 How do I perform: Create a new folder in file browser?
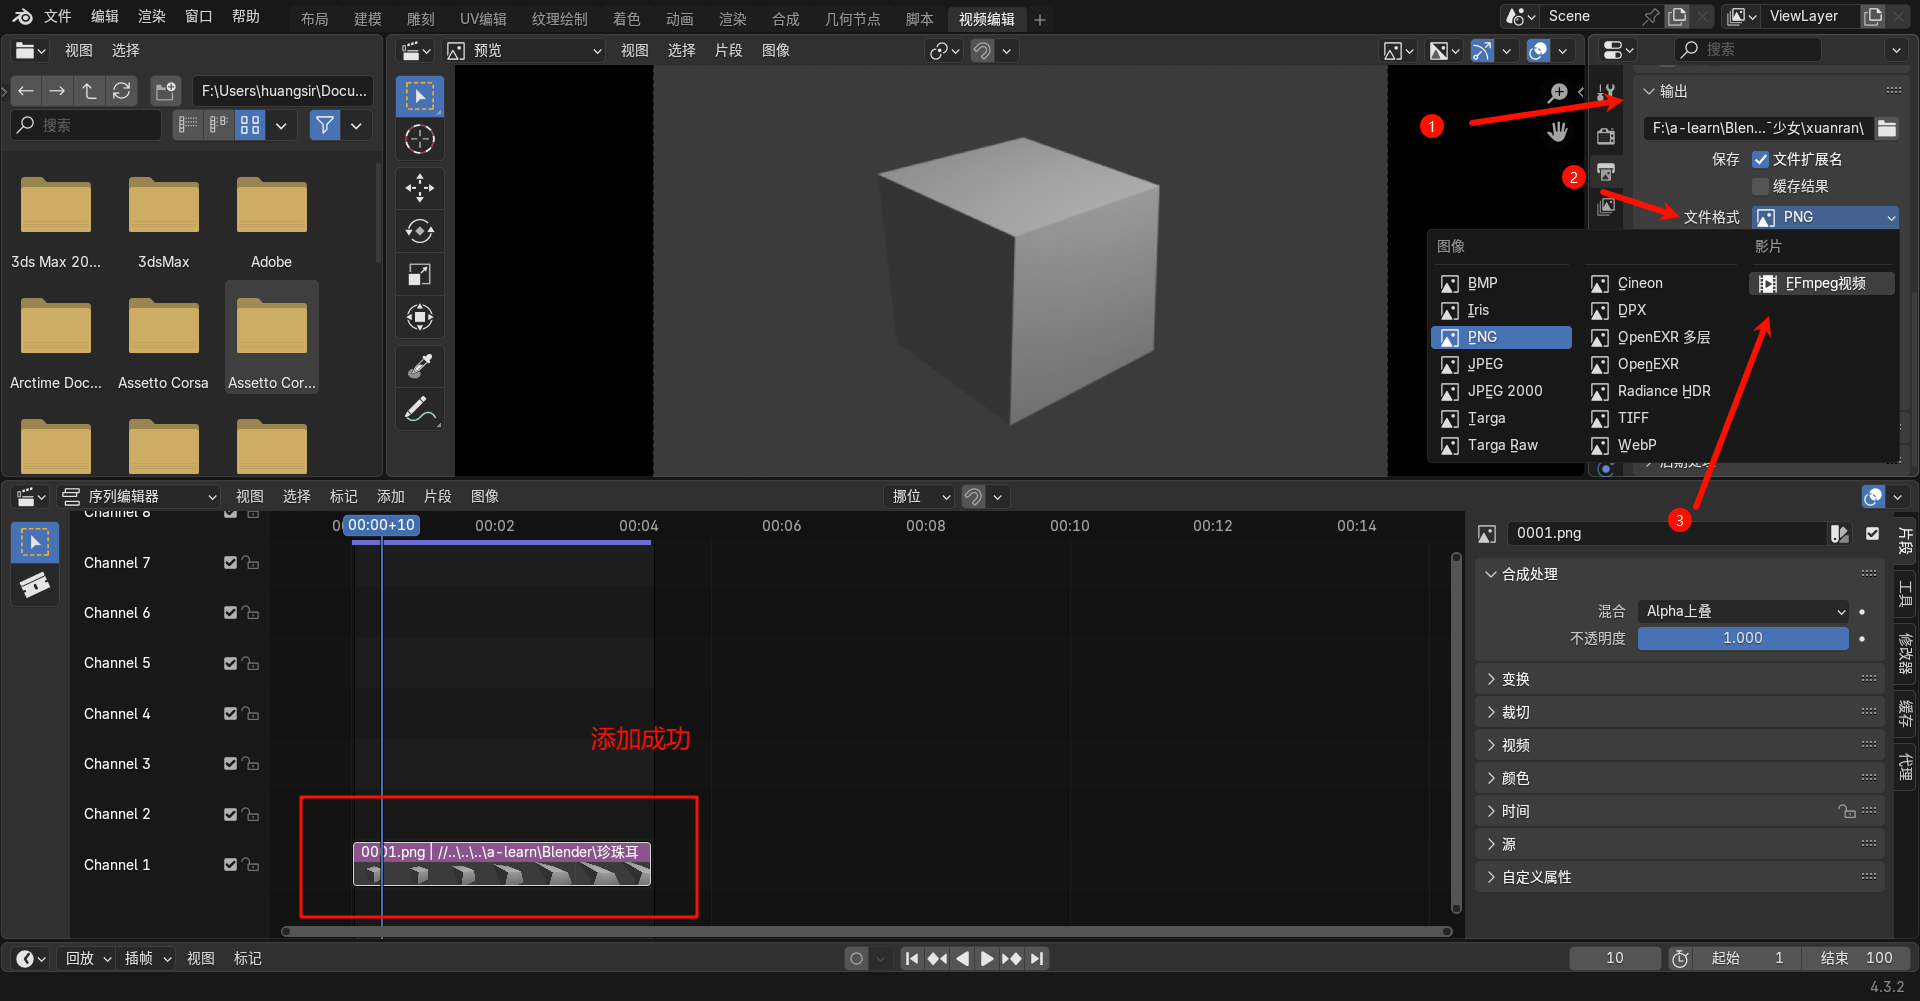(165, 91)
